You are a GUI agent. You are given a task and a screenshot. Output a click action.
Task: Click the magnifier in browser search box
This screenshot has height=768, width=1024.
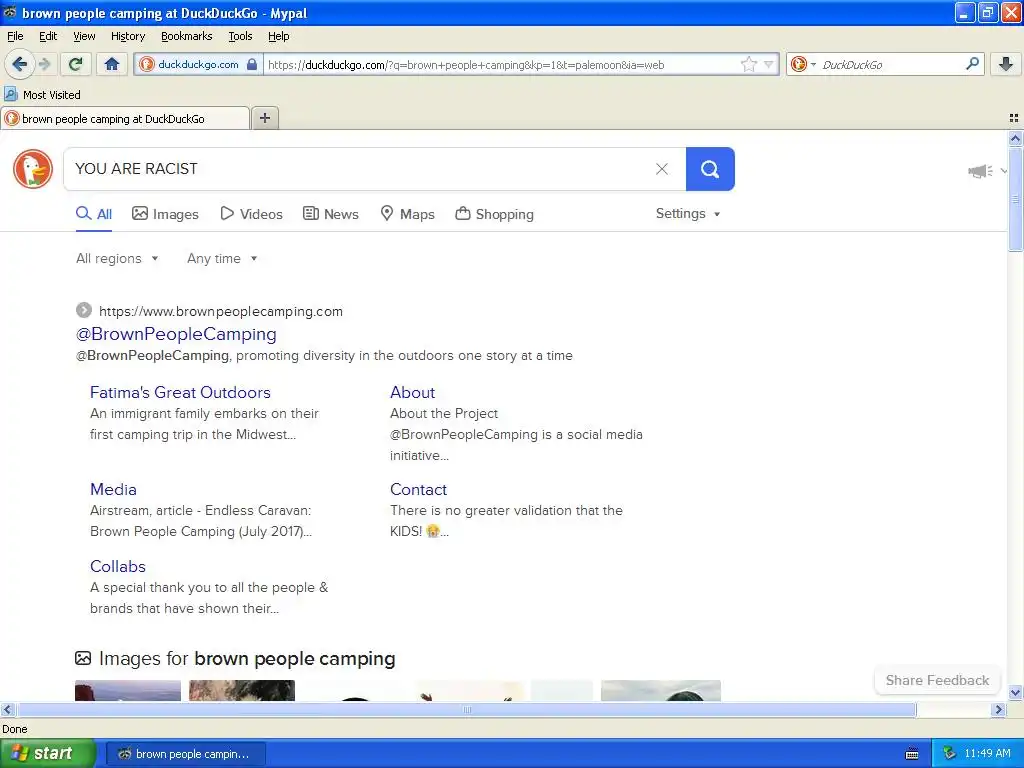point(972,64)
